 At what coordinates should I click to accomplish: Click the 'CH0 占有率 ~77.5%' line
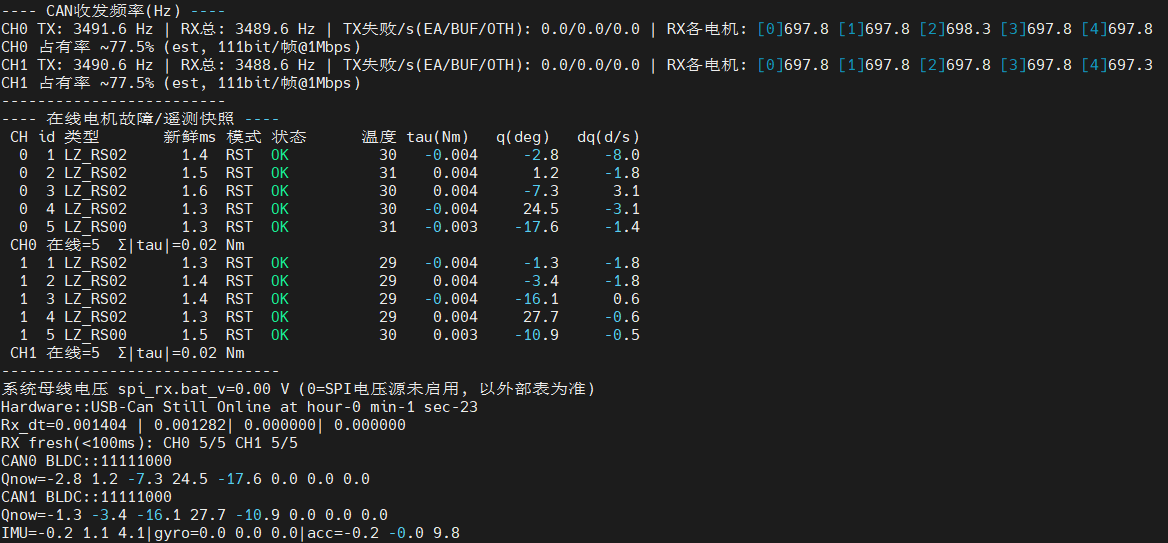coord(181,46)
